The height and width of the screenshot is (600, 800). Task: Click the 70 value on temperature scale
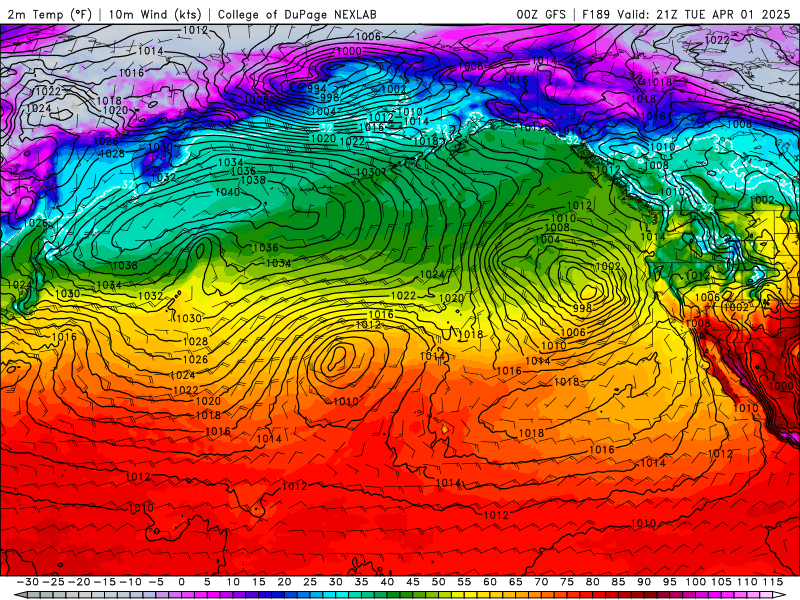541,582
